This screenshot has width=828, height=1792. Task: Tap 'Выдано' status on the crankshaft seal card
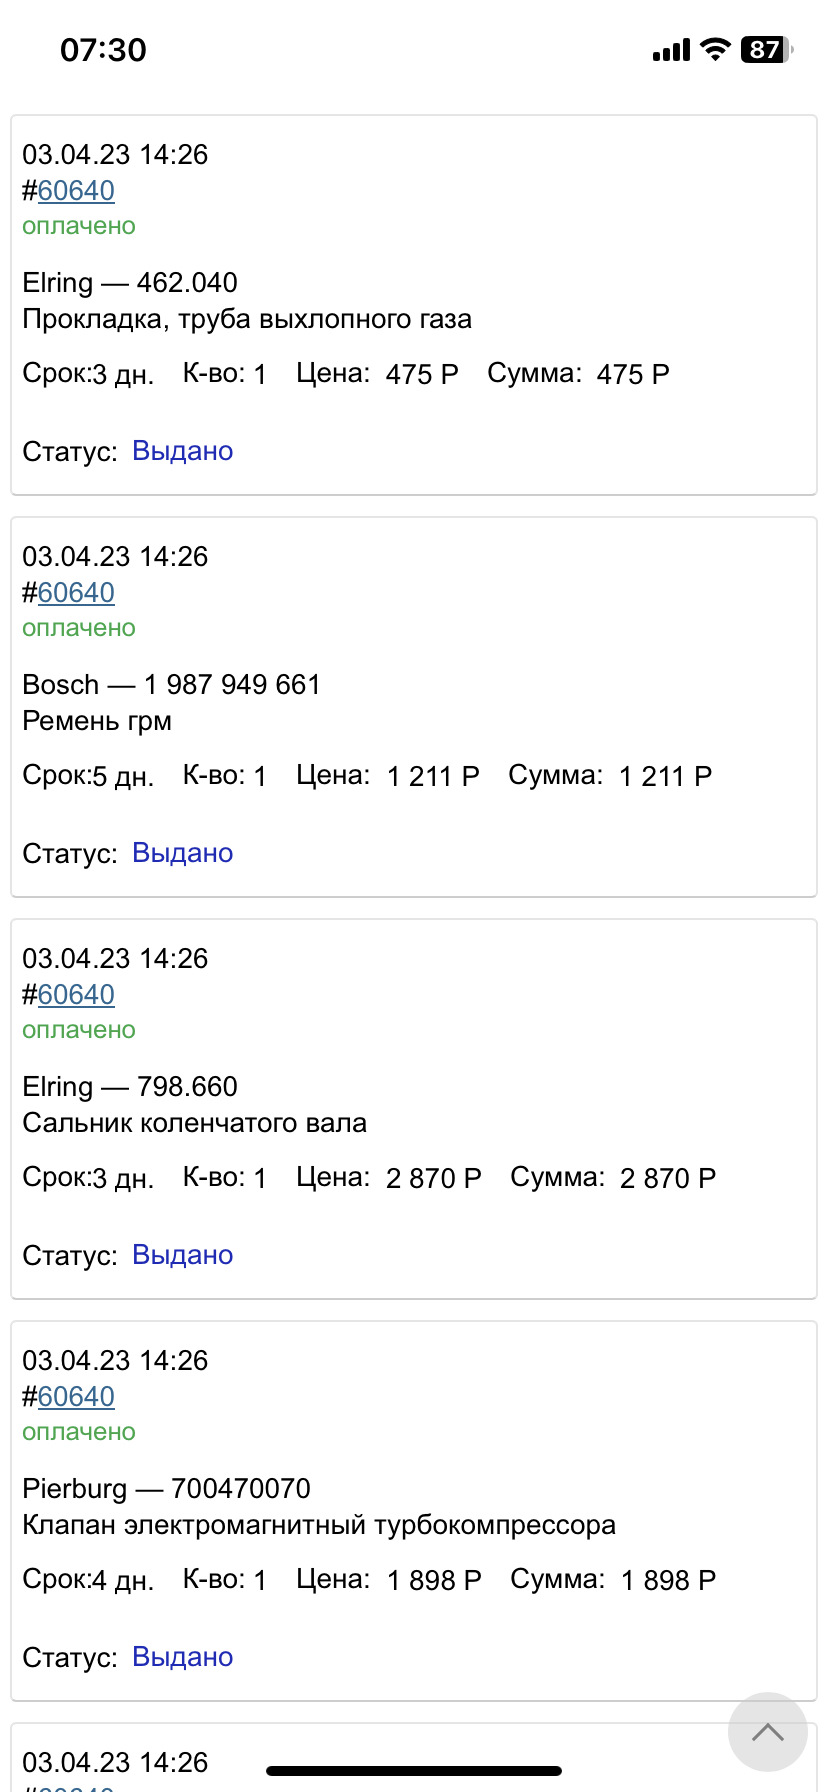[182, 1255]
